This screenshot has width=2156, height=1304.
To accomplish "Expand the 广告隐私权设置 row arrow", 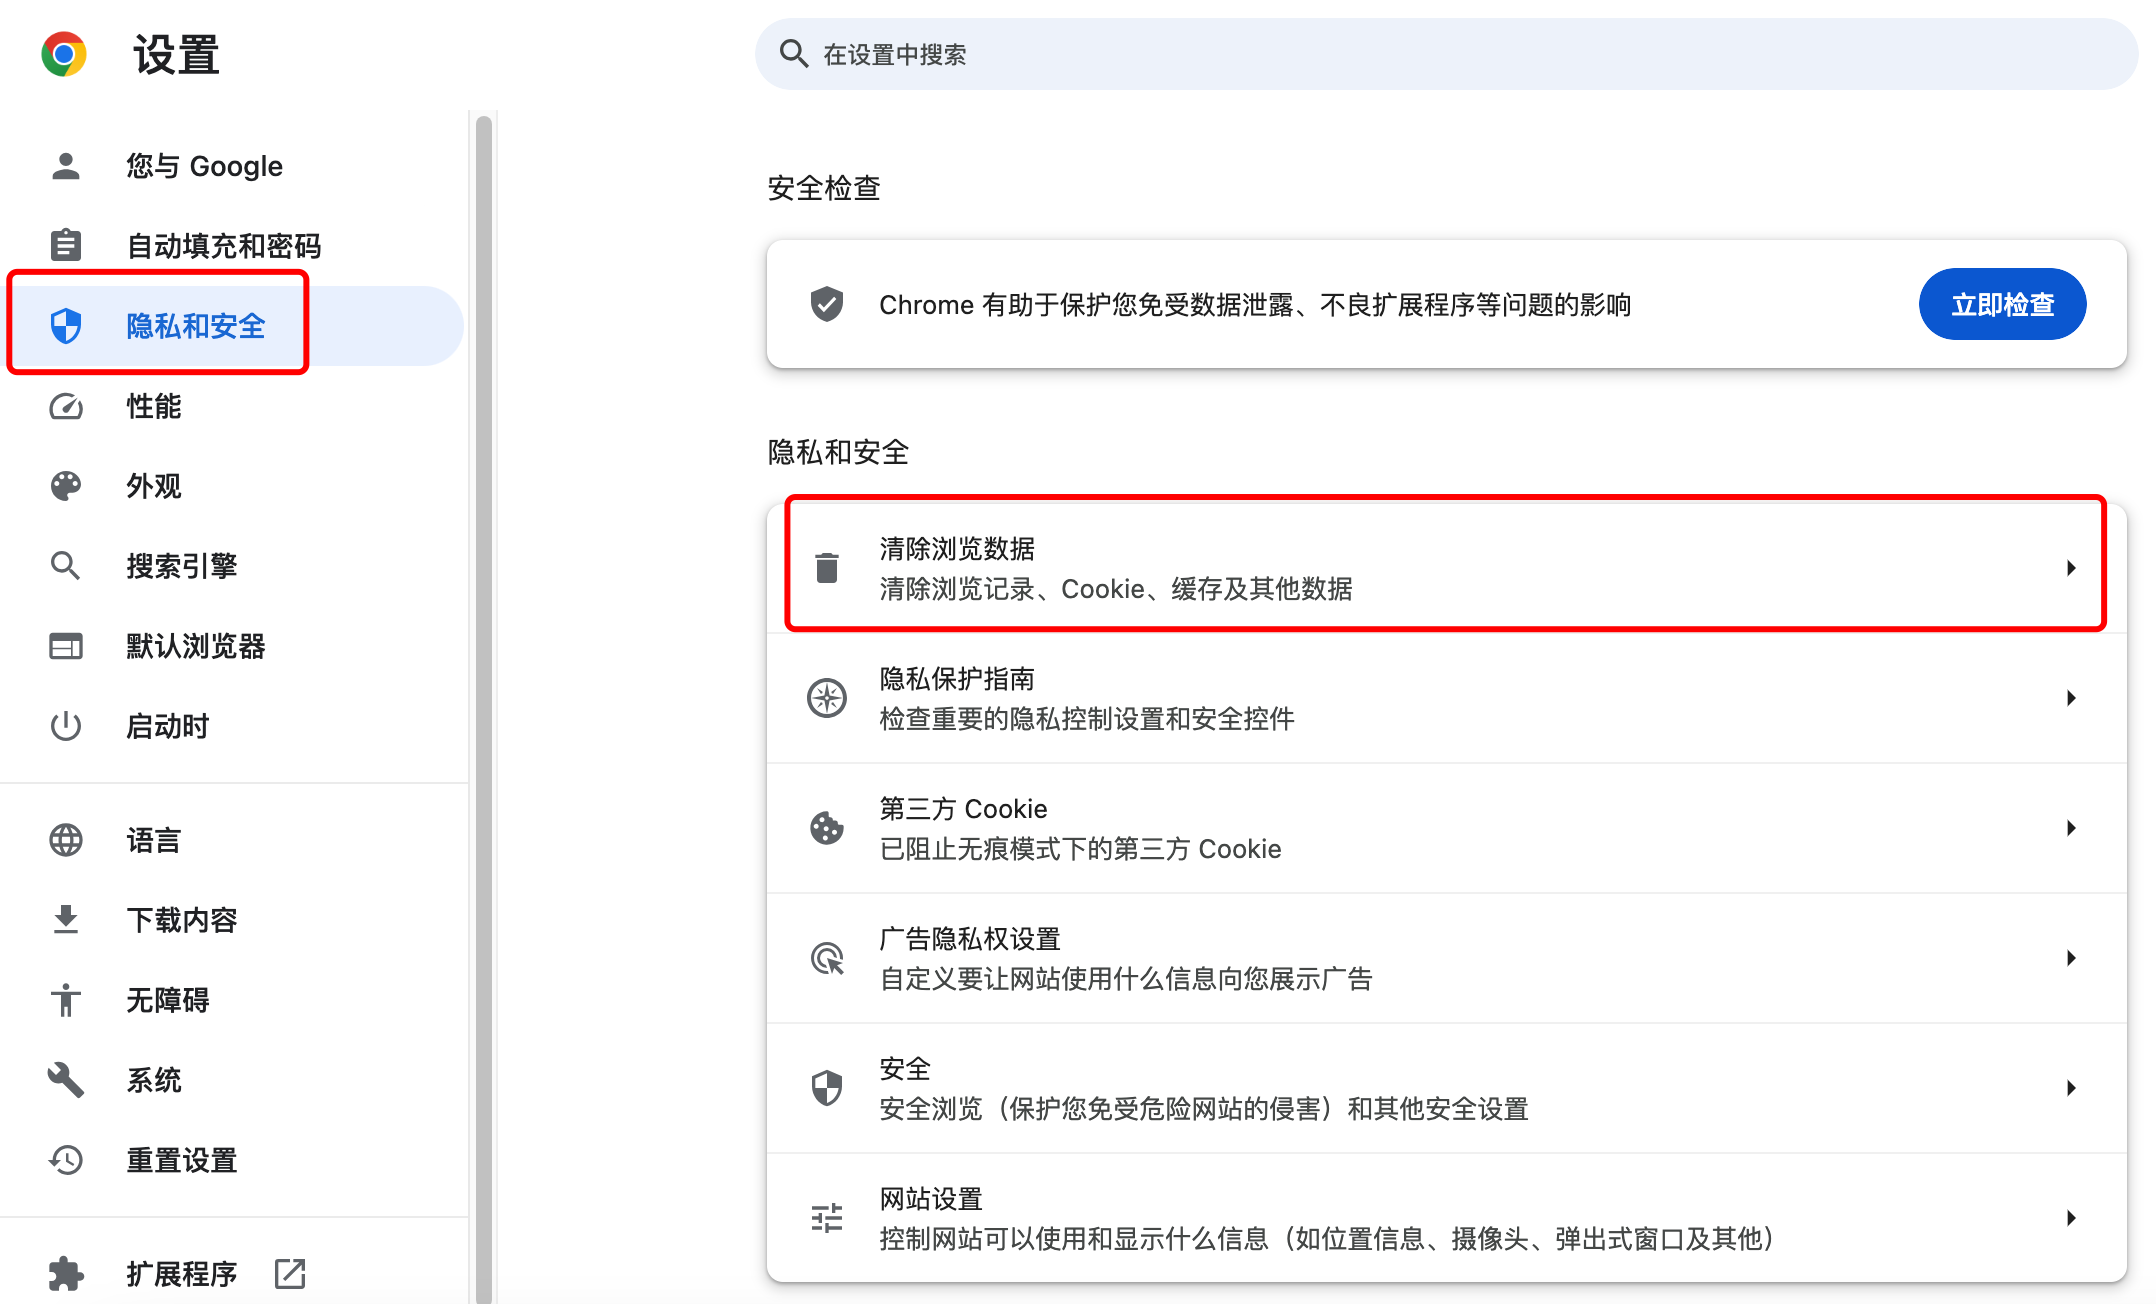I will tap(2071, 958).
